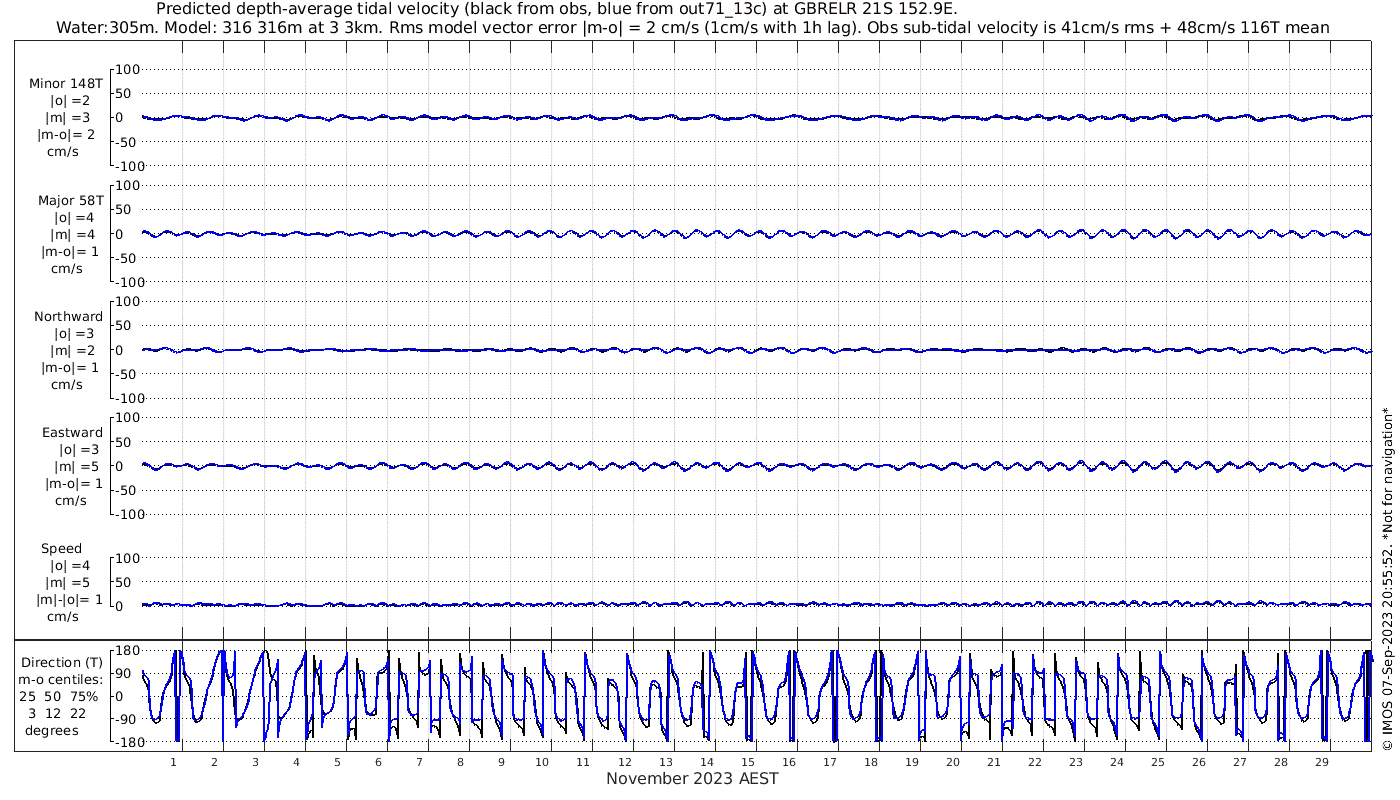Click '|m|-|o|= 1' under the Speed label
Screen dimensions: 1400x800
[68, 599]
